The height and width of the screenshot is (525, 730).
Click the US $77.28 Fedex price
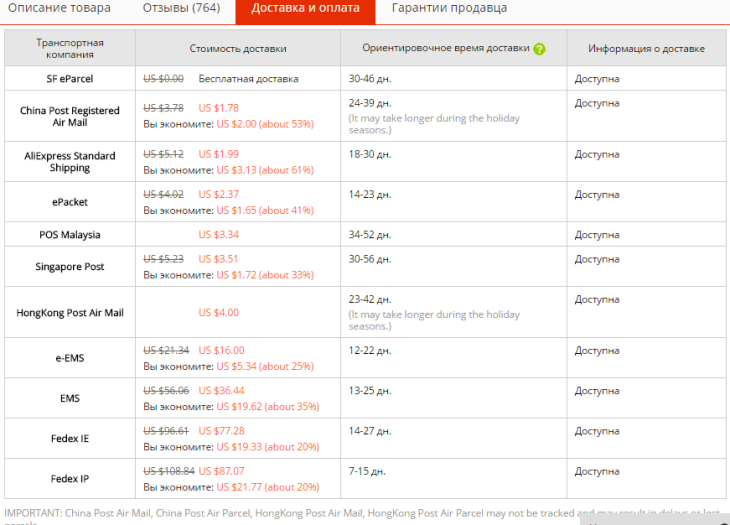coord(221,431)
